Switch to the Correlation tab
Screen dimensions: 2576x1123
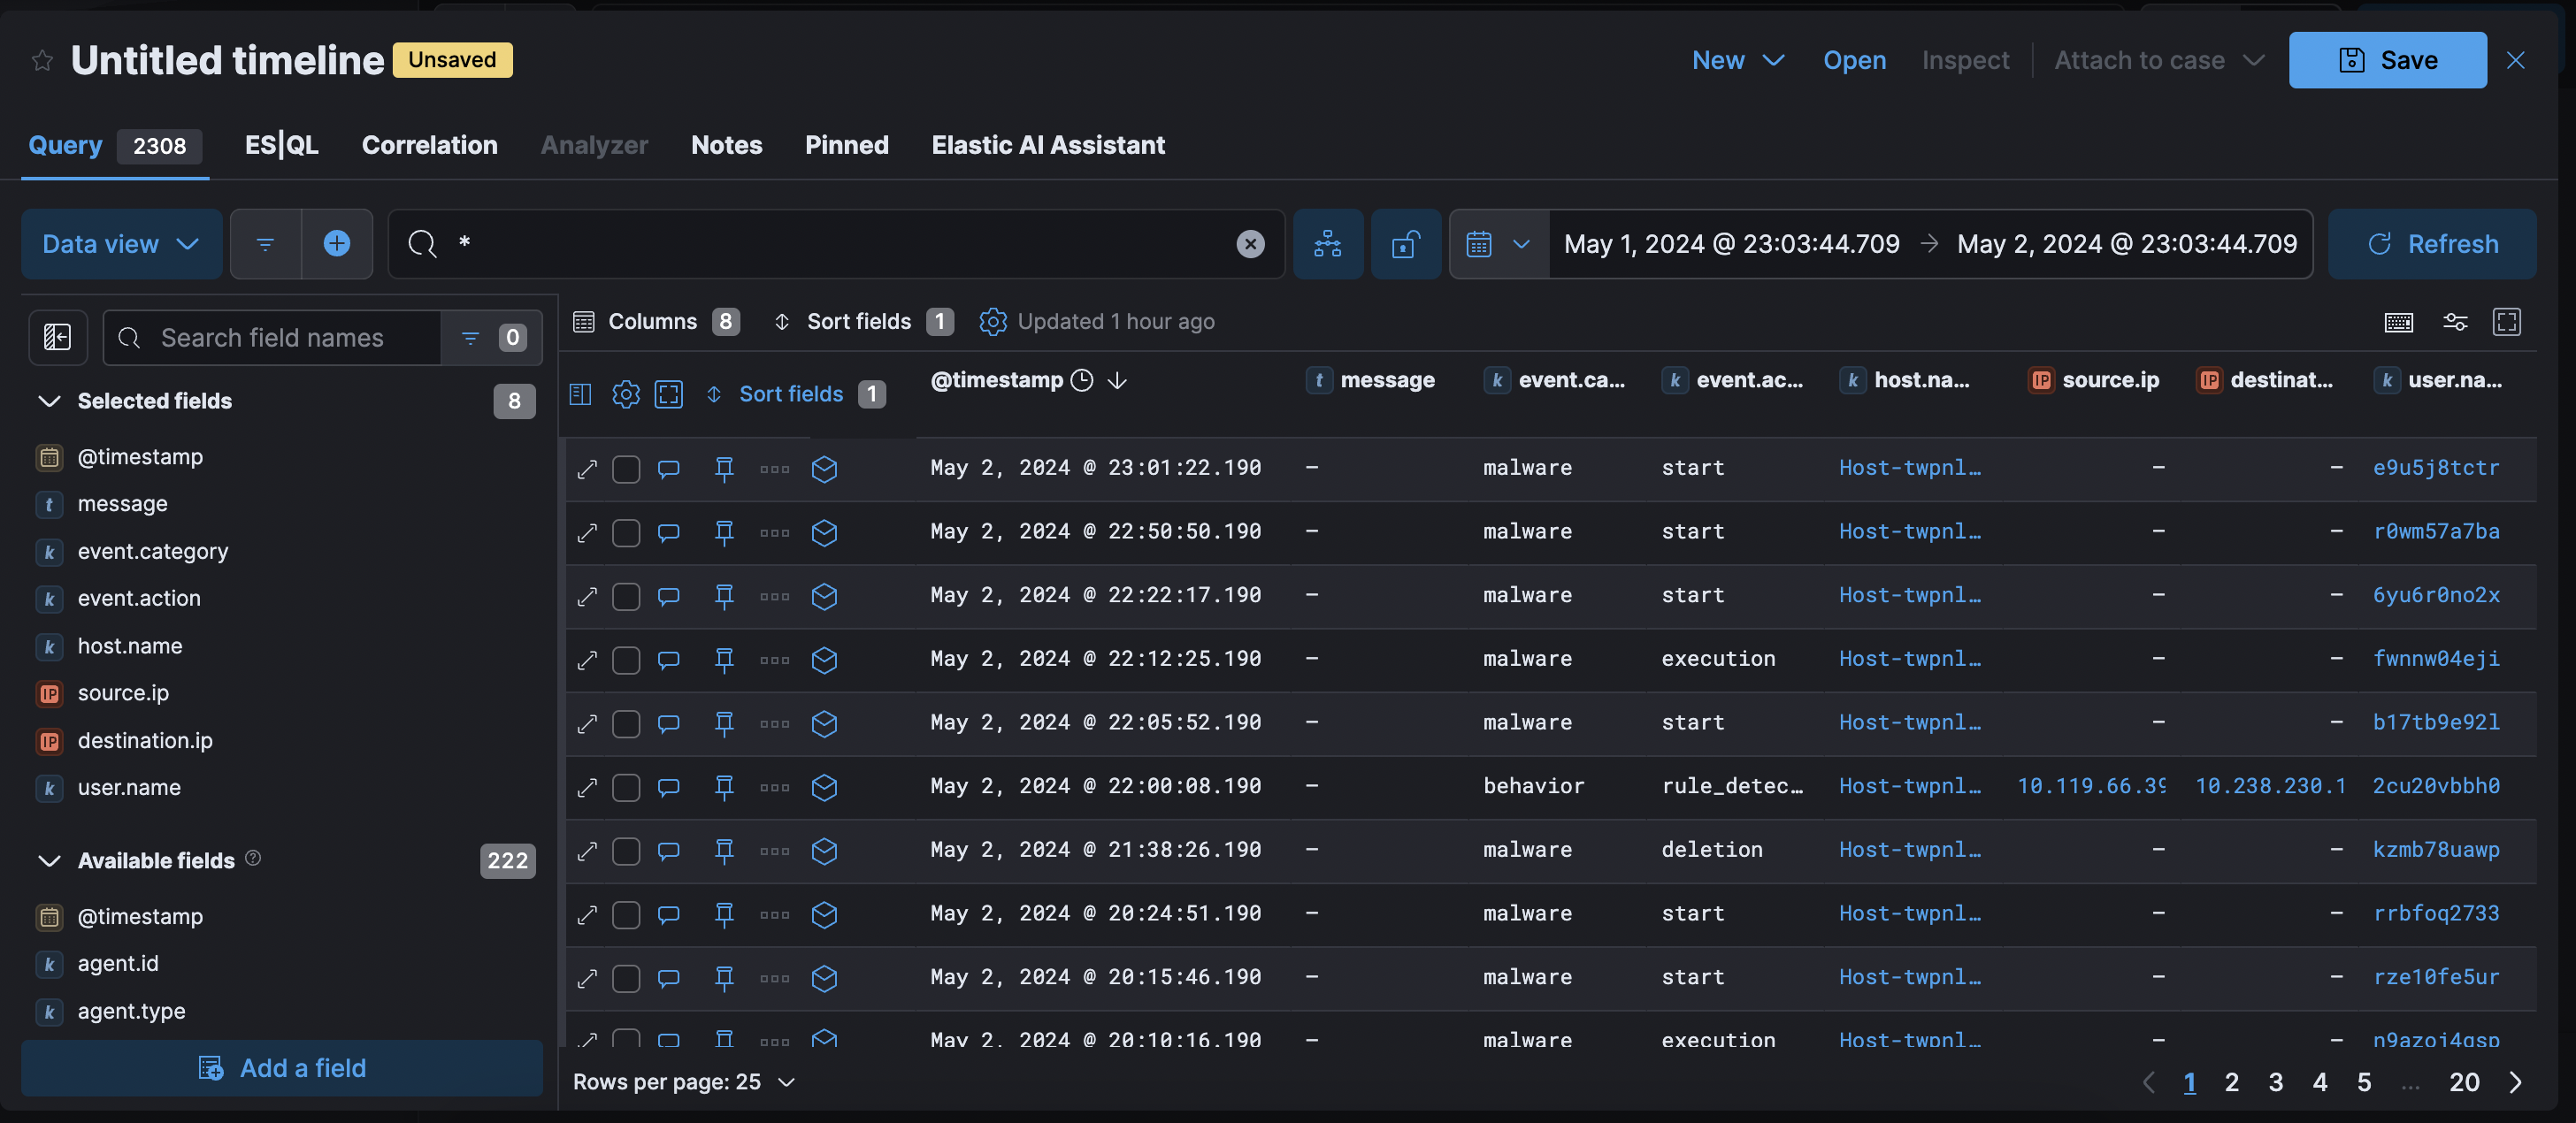coord(429,145)
